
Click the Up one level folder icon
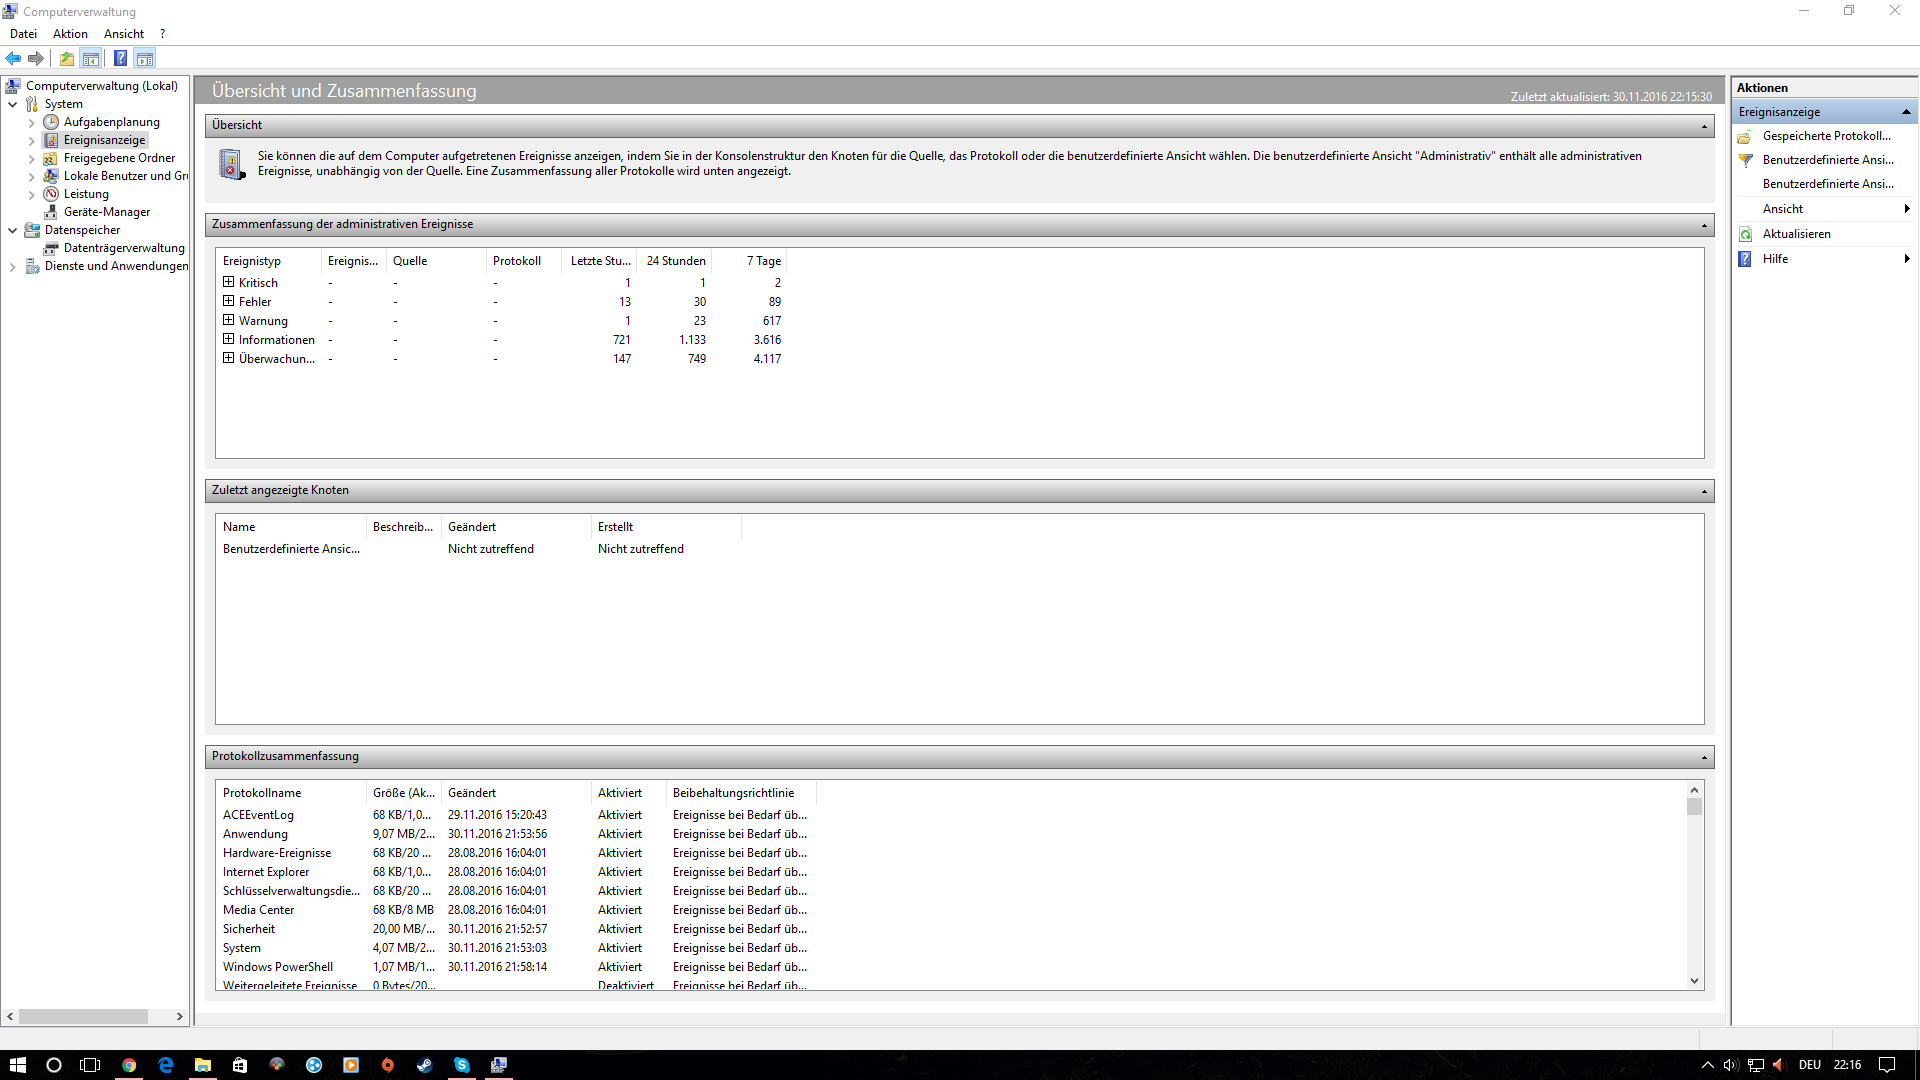[x=67, y=58]
